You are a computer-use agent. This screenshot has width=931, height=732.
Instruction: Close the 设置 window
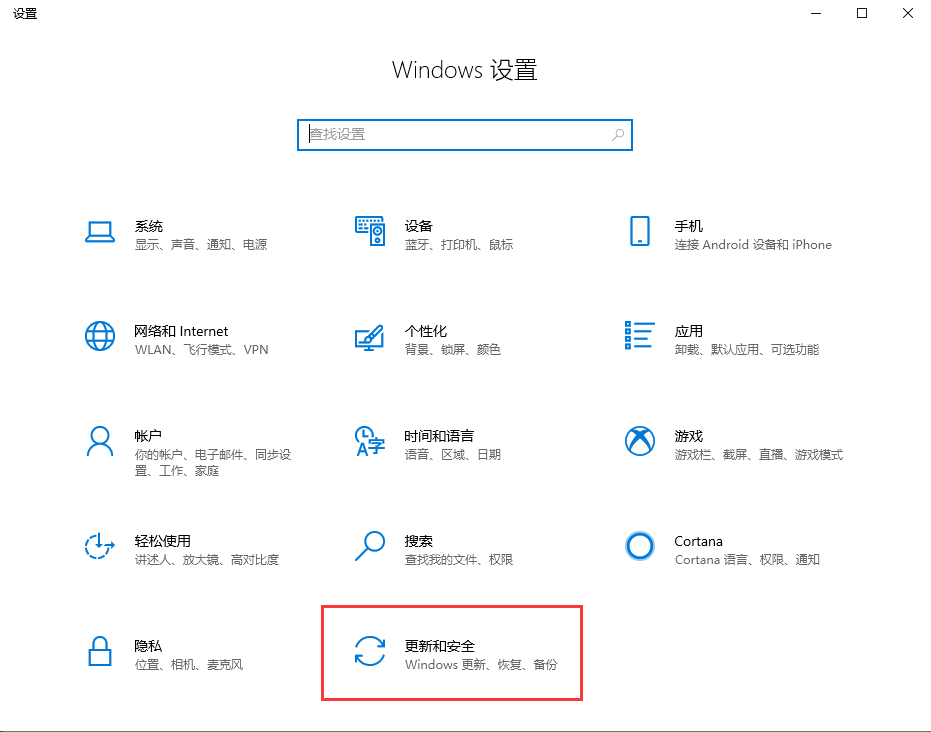click(x=908, y=13)
